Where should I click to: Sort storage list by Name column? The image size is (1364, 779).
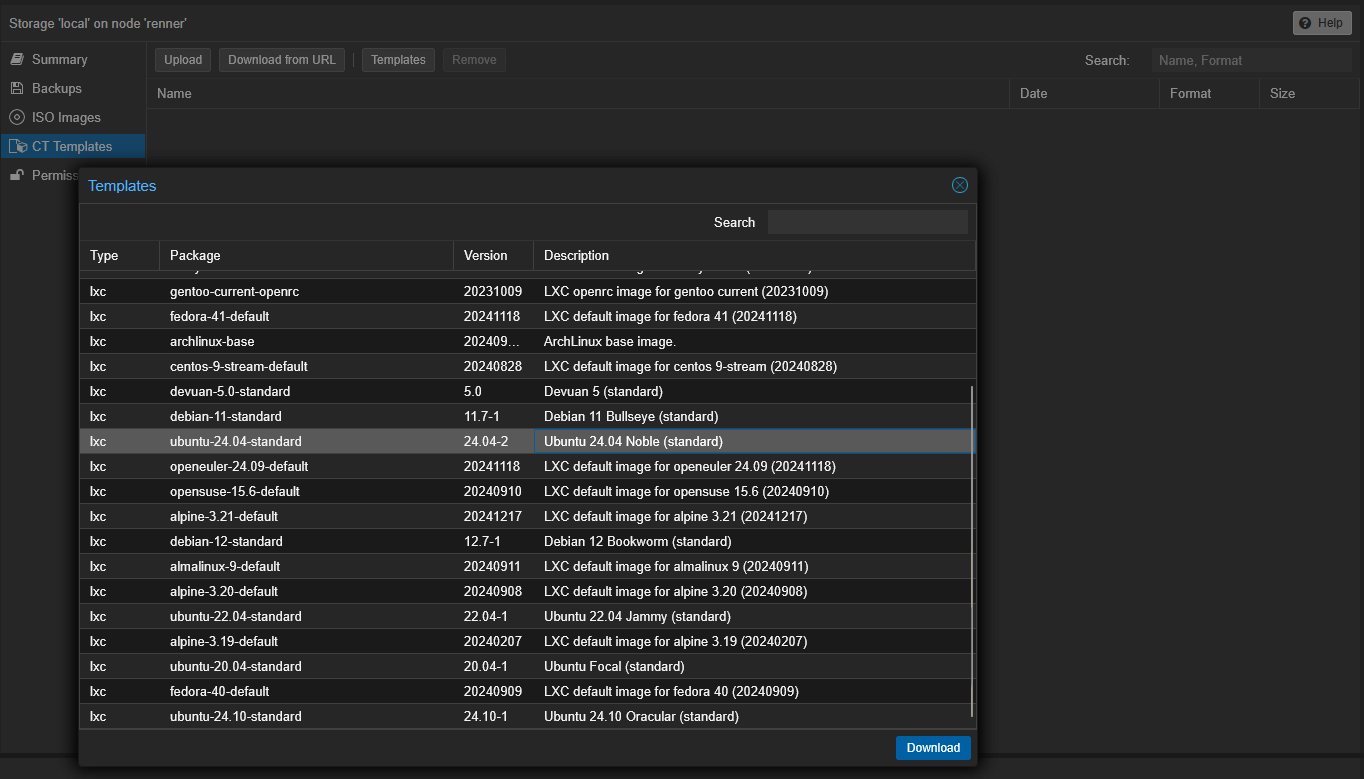(578, 94)
